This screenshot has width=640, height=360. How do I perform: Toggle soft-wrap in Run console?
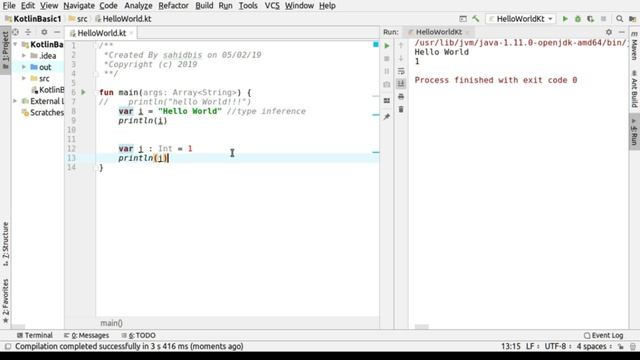pyautogui.click(x=401, y=71)
